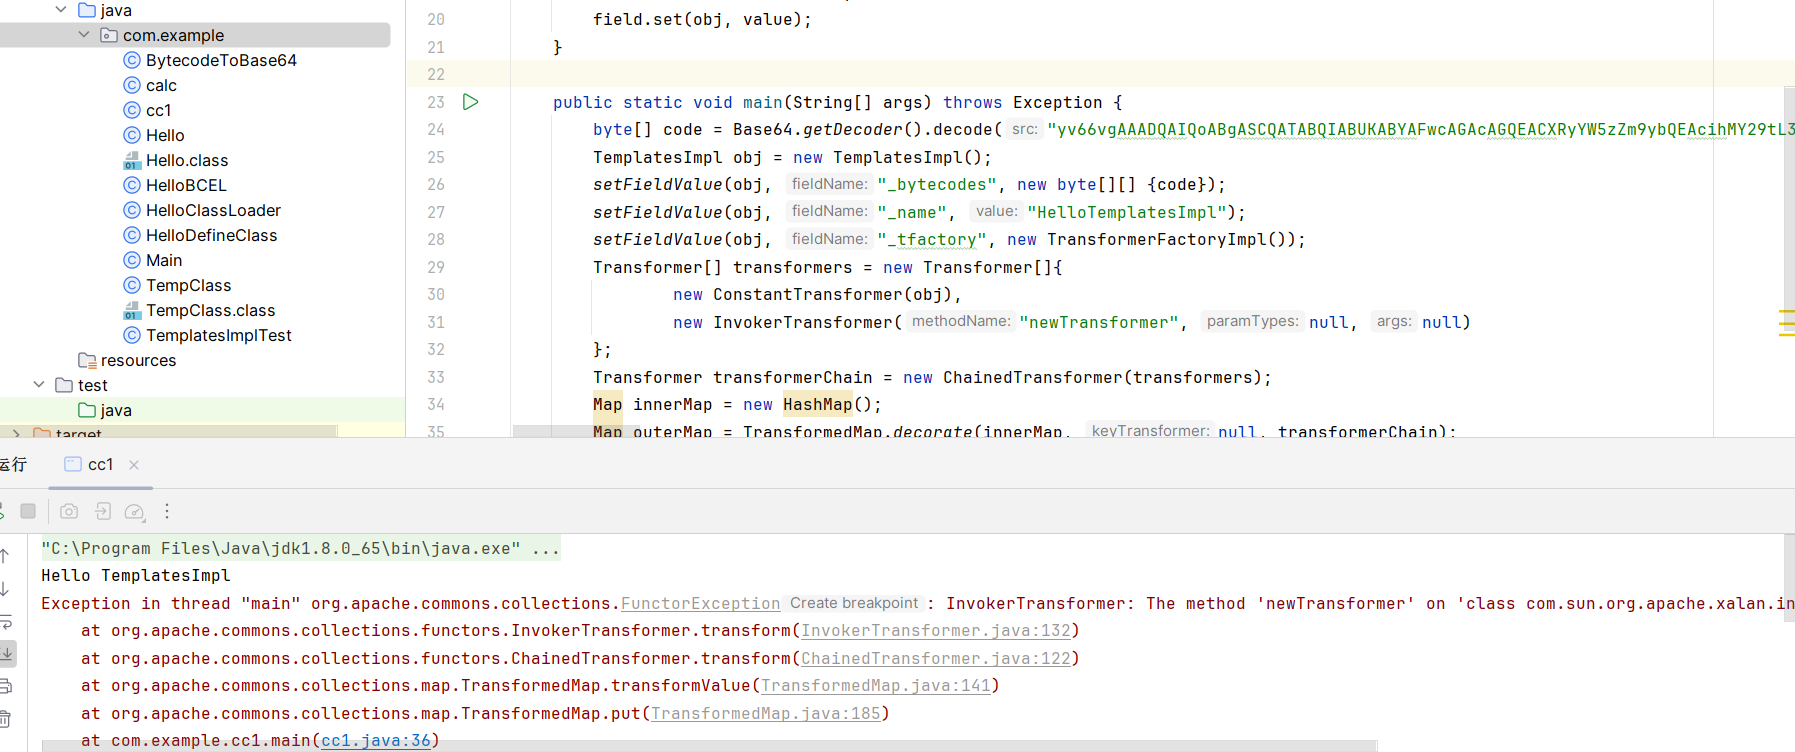
Task: Click the "Hello TemplatesImpl" output line
Action: (136, 576)
